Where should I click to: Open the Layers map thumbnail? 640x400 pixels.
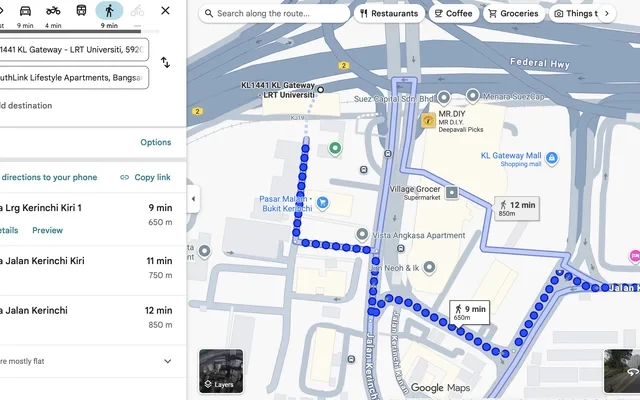point(220,371)
